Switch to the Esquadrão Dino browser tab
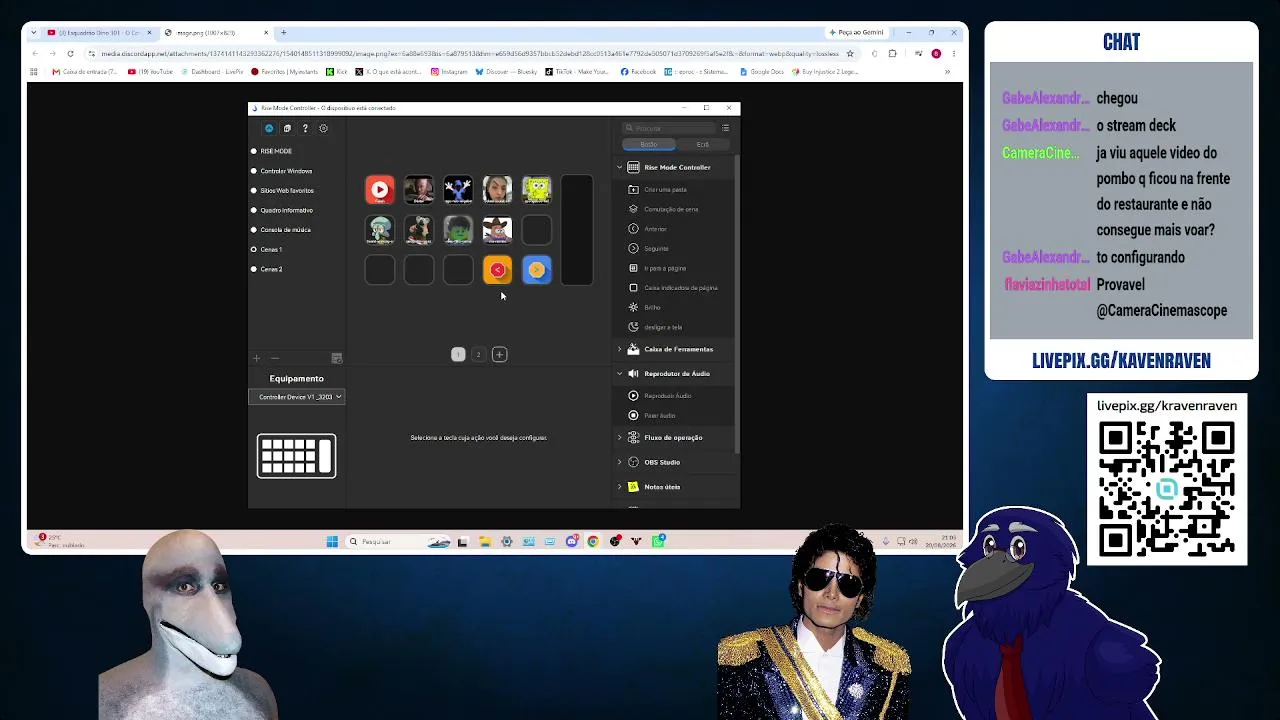1280x720 pixels. click(99, 33)
